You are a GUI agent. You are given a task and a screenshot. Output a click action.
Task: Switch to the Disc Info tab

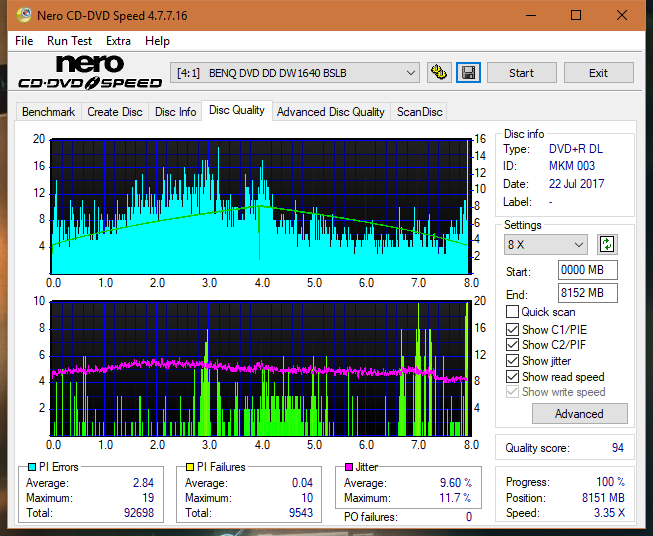tap(175, 112)
